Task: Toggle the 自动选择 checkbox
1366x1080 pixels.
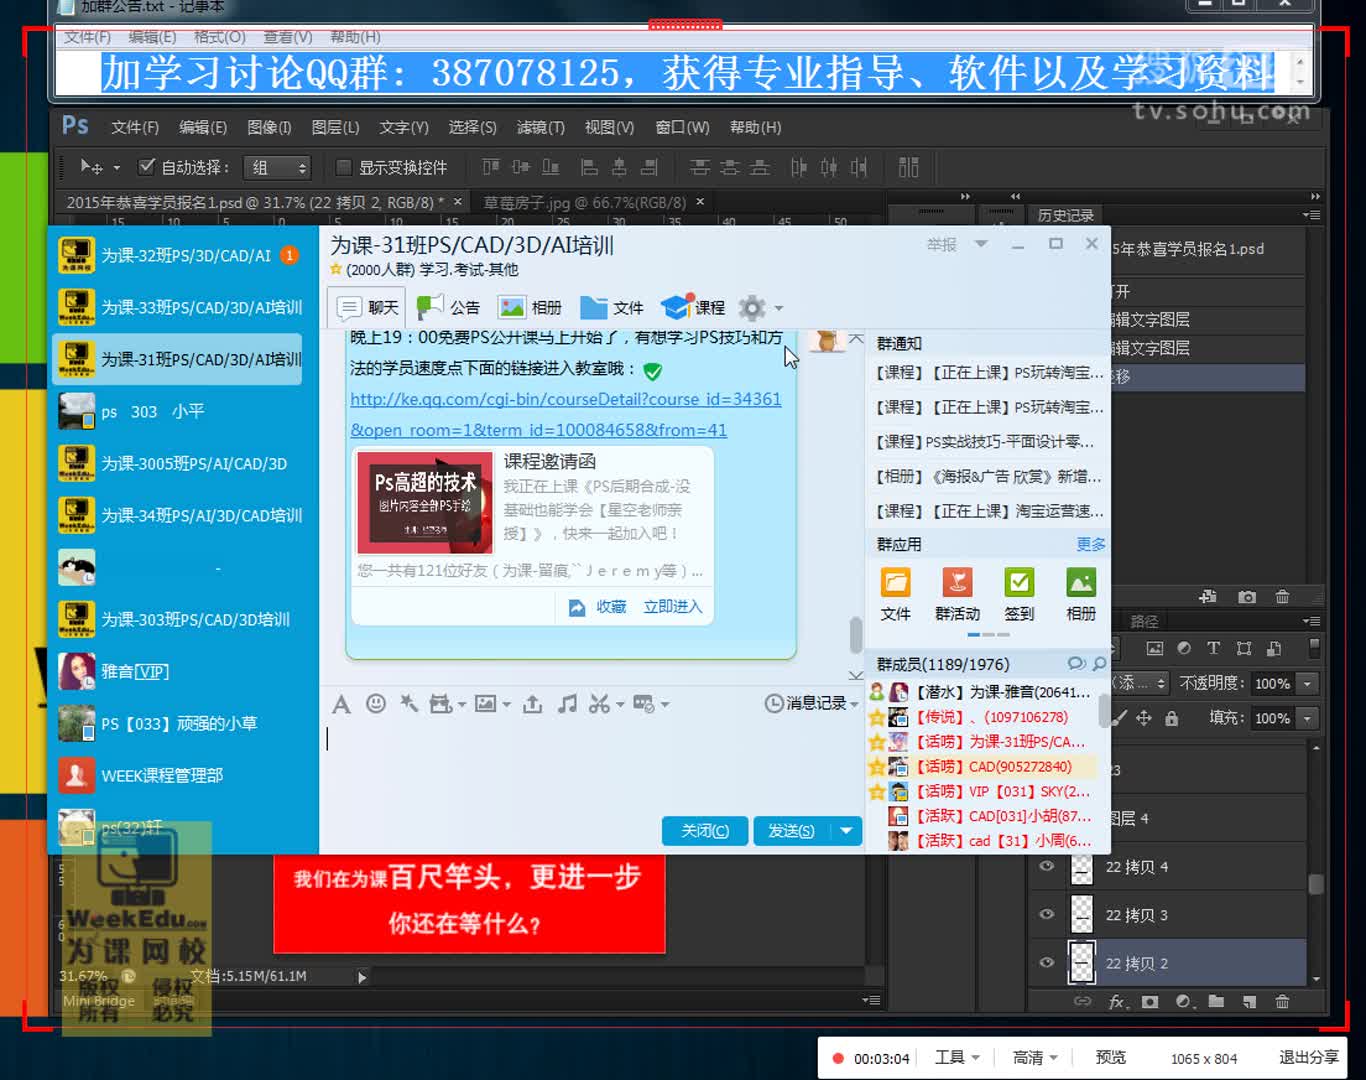Action: click(147, 166)
